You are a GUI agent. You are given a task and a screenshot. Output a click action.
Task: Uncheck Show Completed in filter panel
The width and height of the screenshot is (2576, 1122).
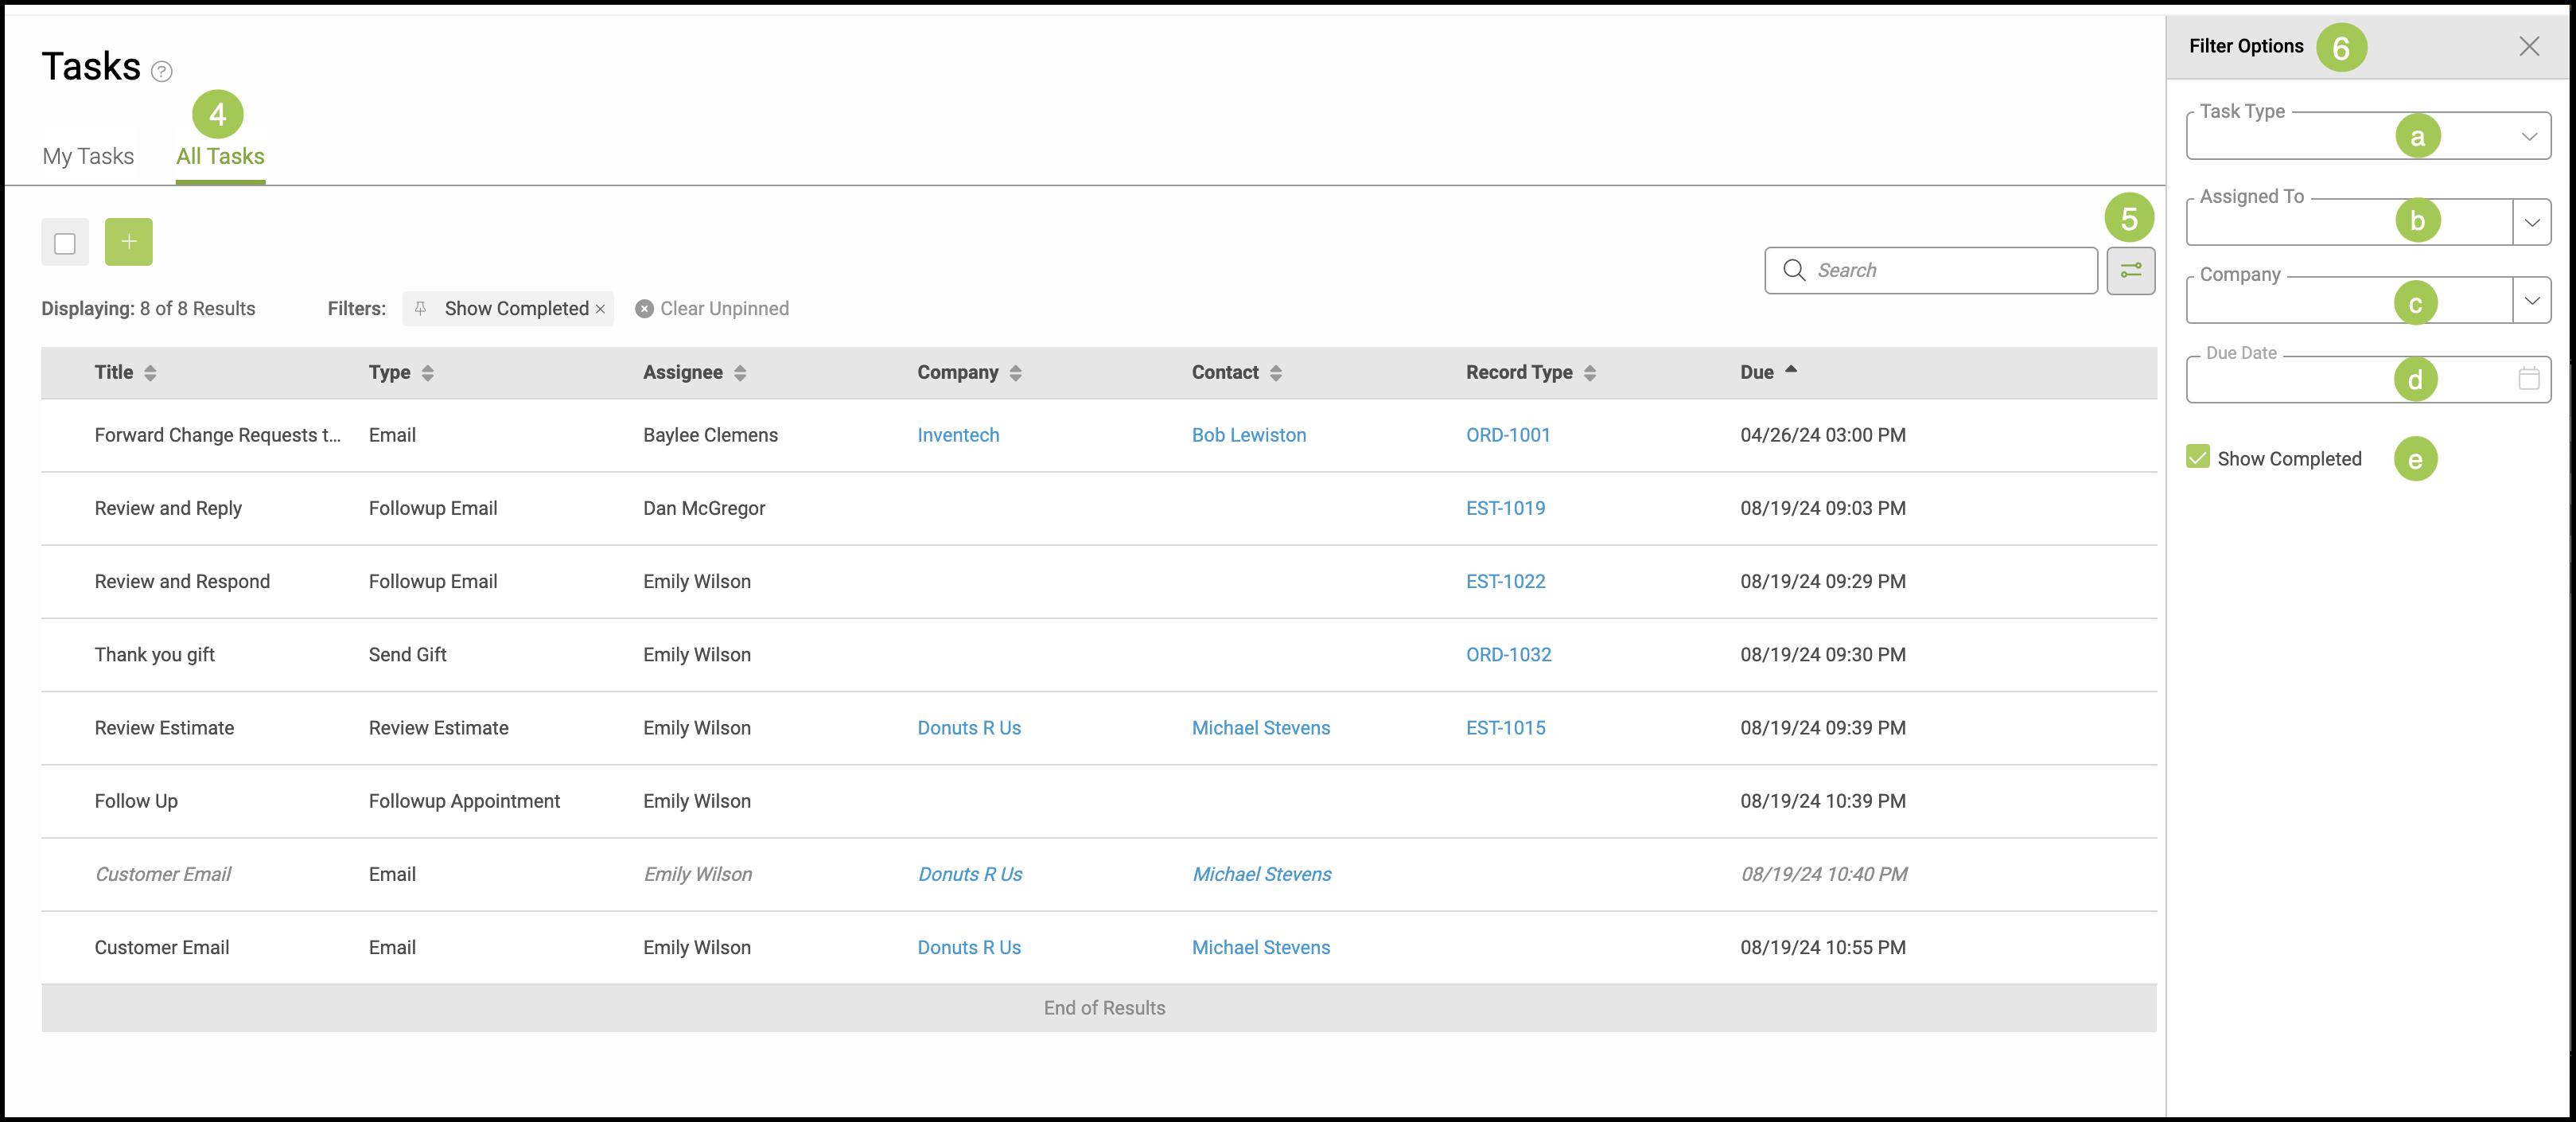[2197, 458]
